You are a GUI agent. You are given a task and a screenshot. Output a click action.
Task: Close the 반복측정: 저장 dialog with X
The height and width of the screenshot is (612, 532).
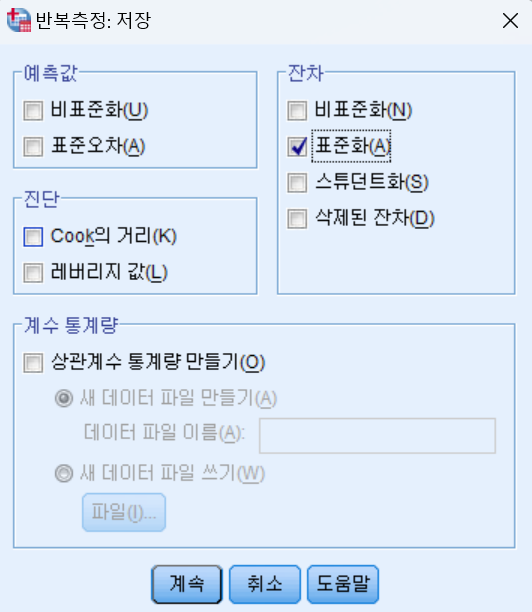(510, 21)
